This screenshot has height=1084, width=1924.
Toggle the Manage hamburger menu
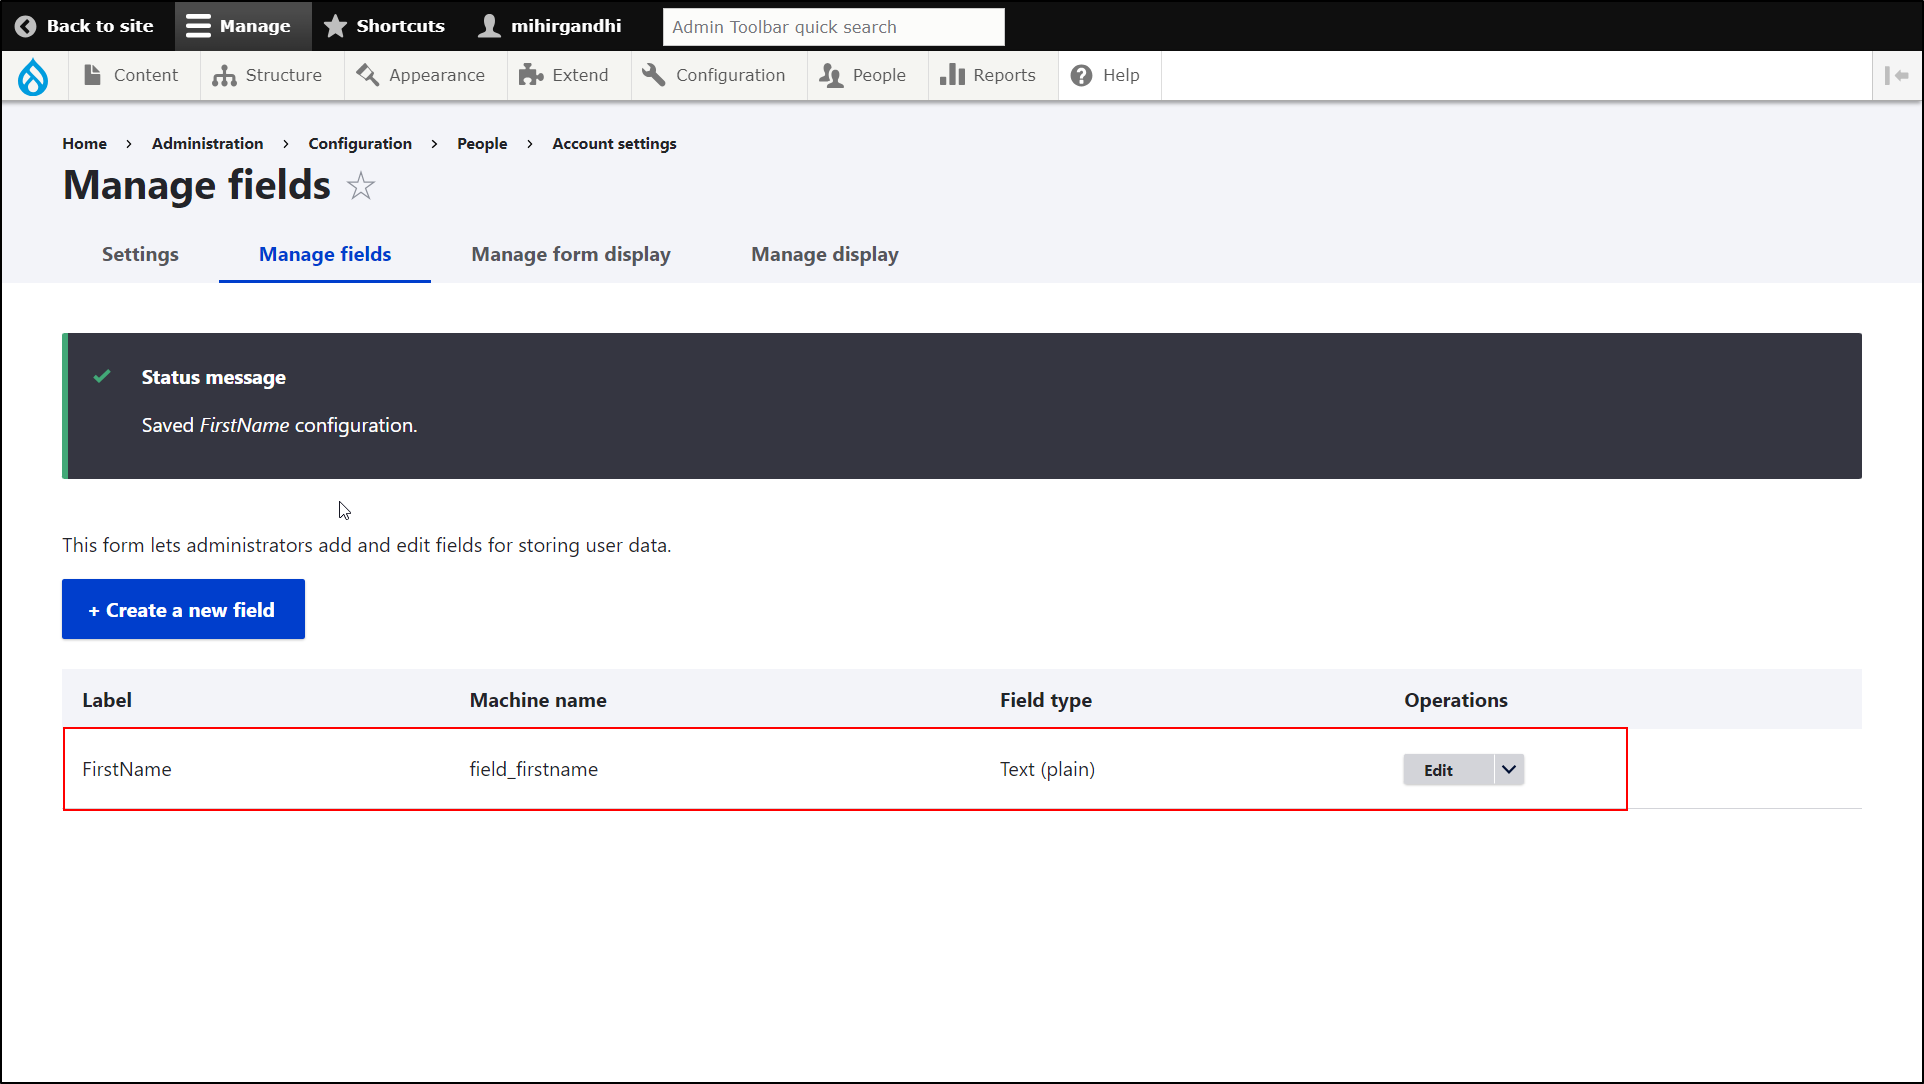tap(239, 26)
